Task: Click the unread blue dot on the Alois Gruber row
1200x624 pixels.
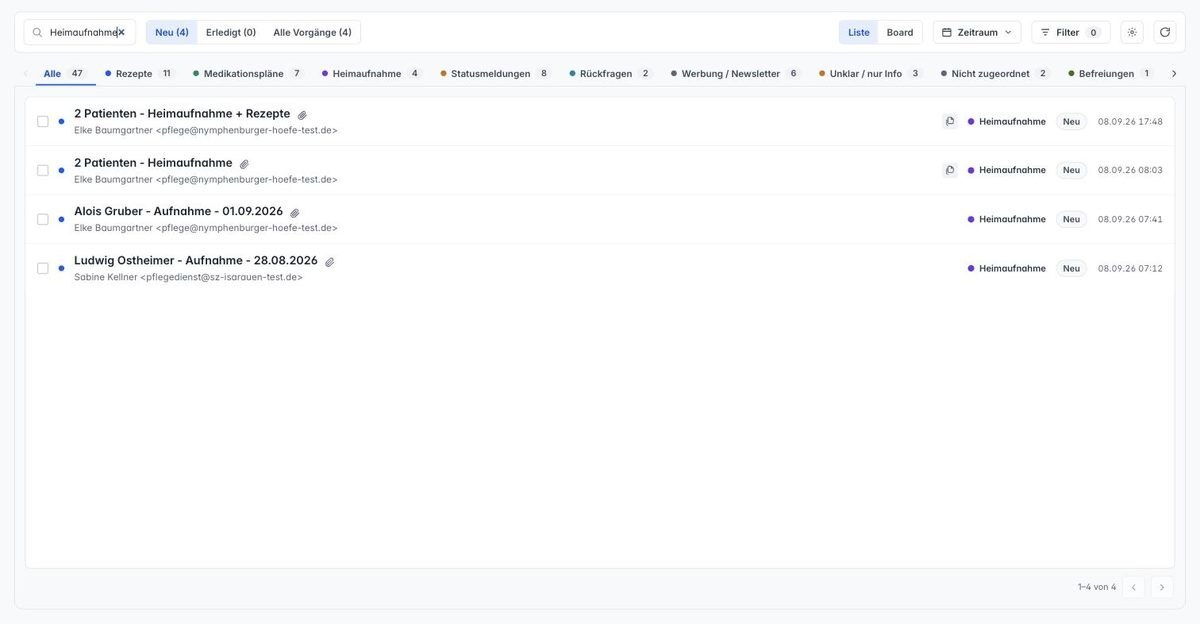Action: 61,219
